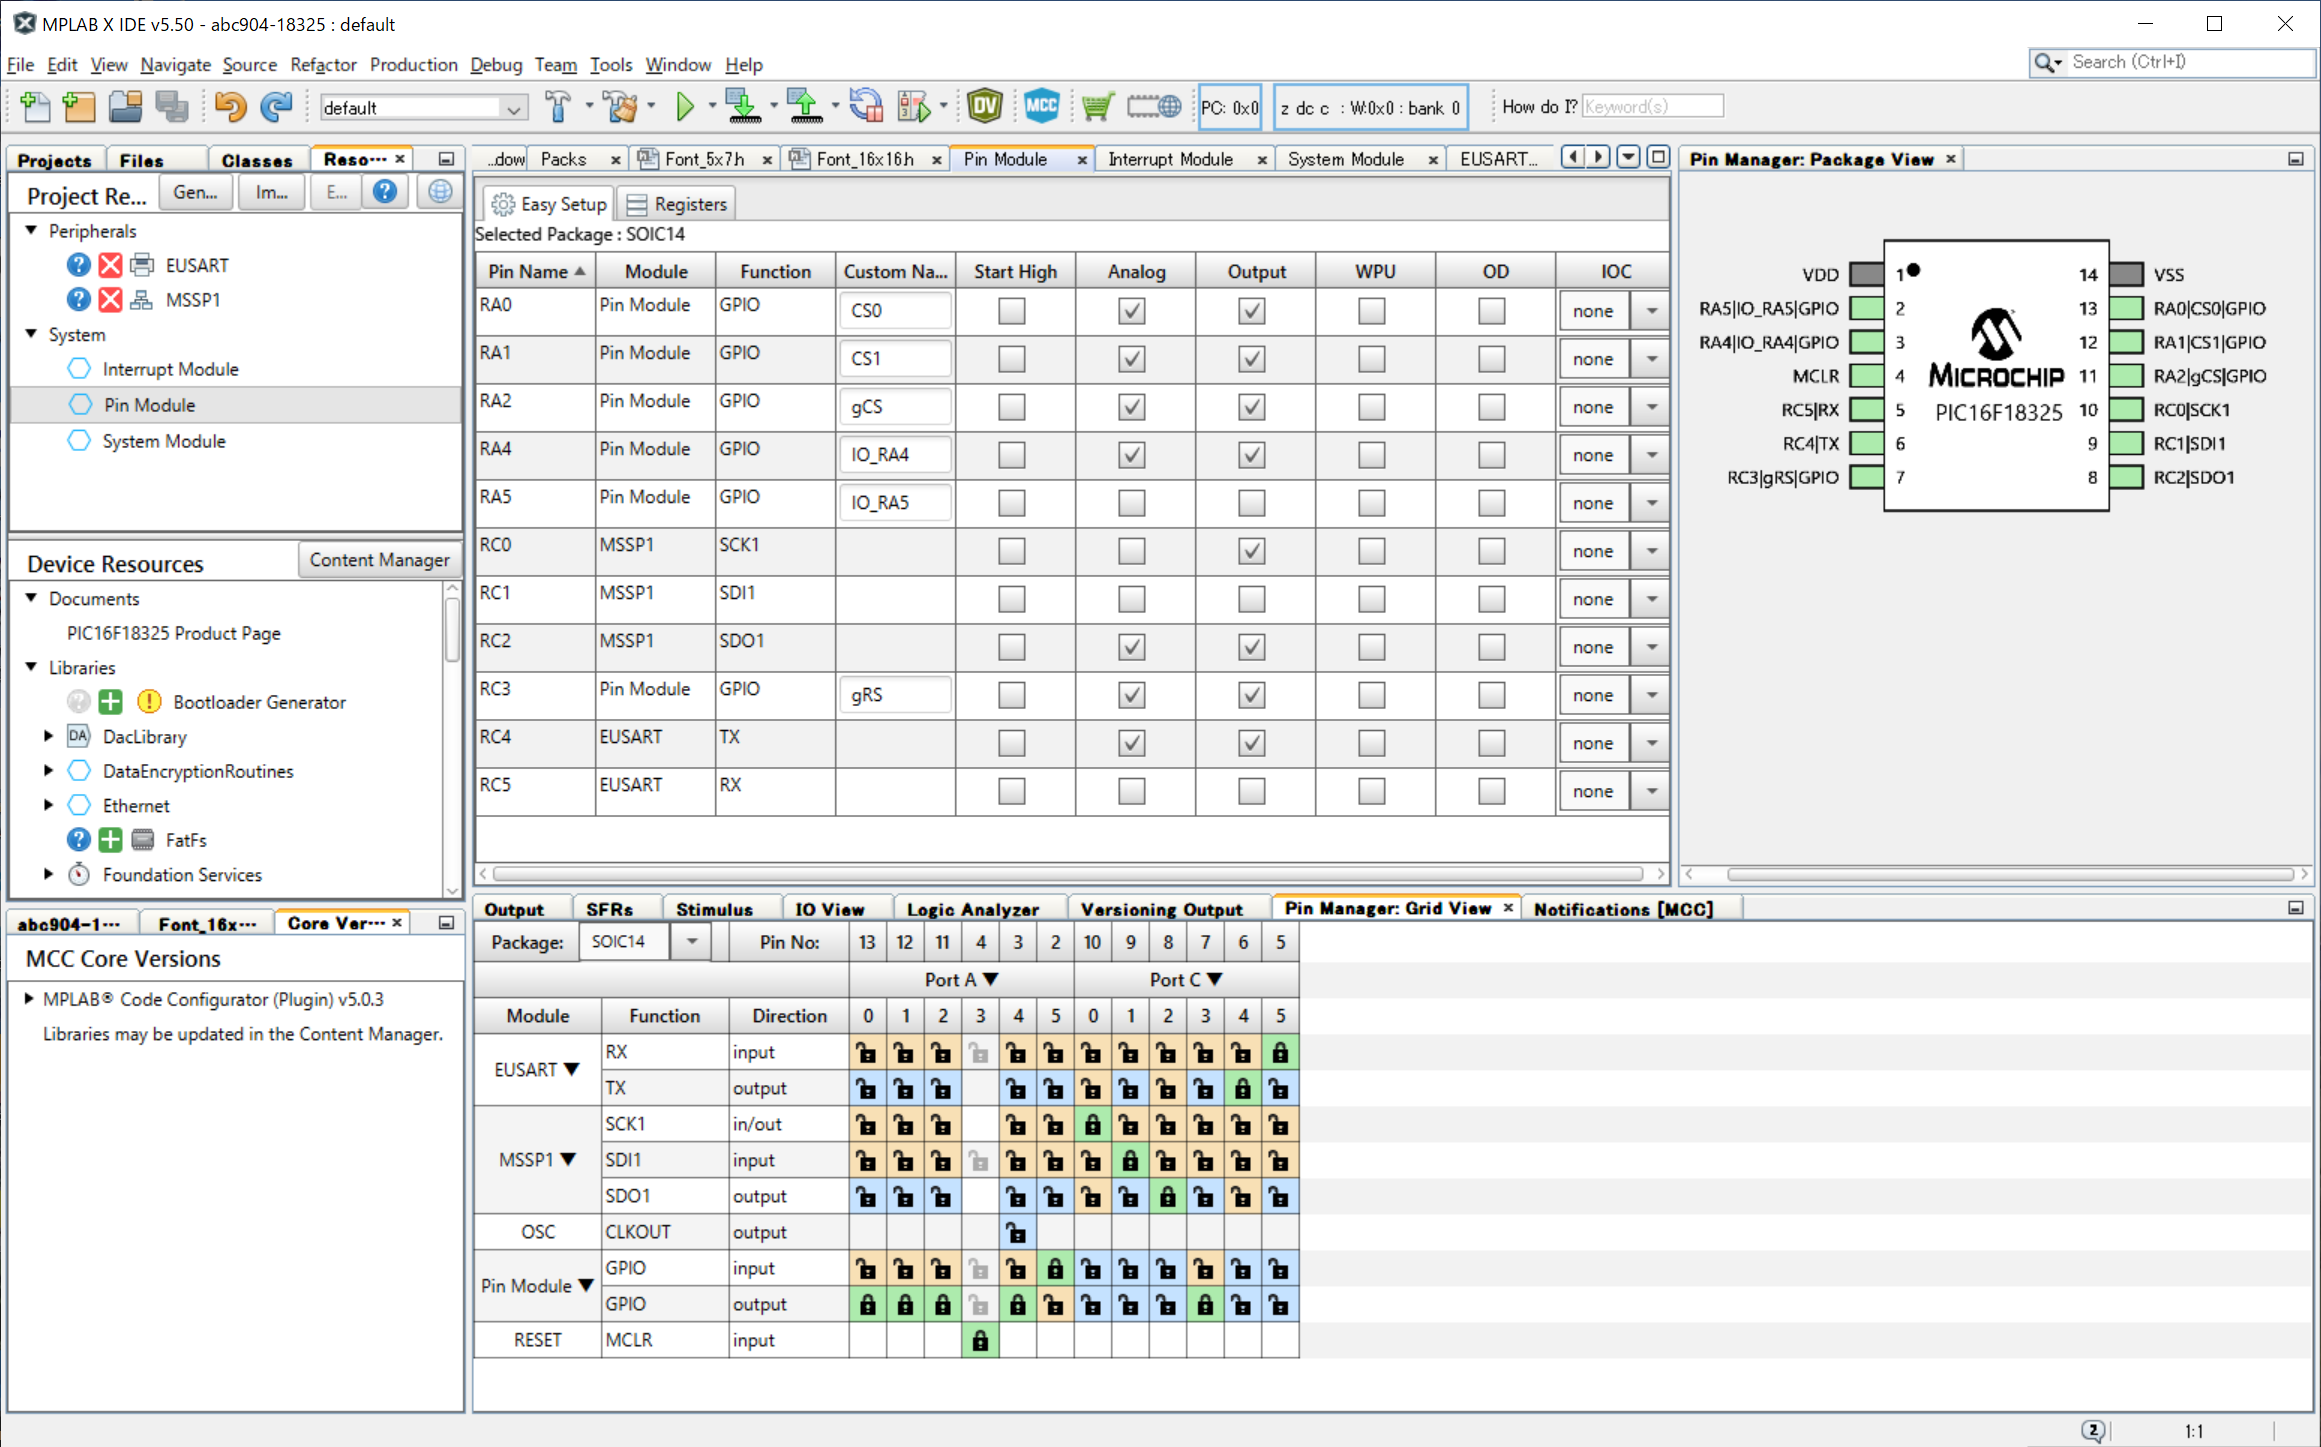Screen dimensions: 2321x1447
Task: Click the Open Project folder icon
Action: (x=125, y=107)
